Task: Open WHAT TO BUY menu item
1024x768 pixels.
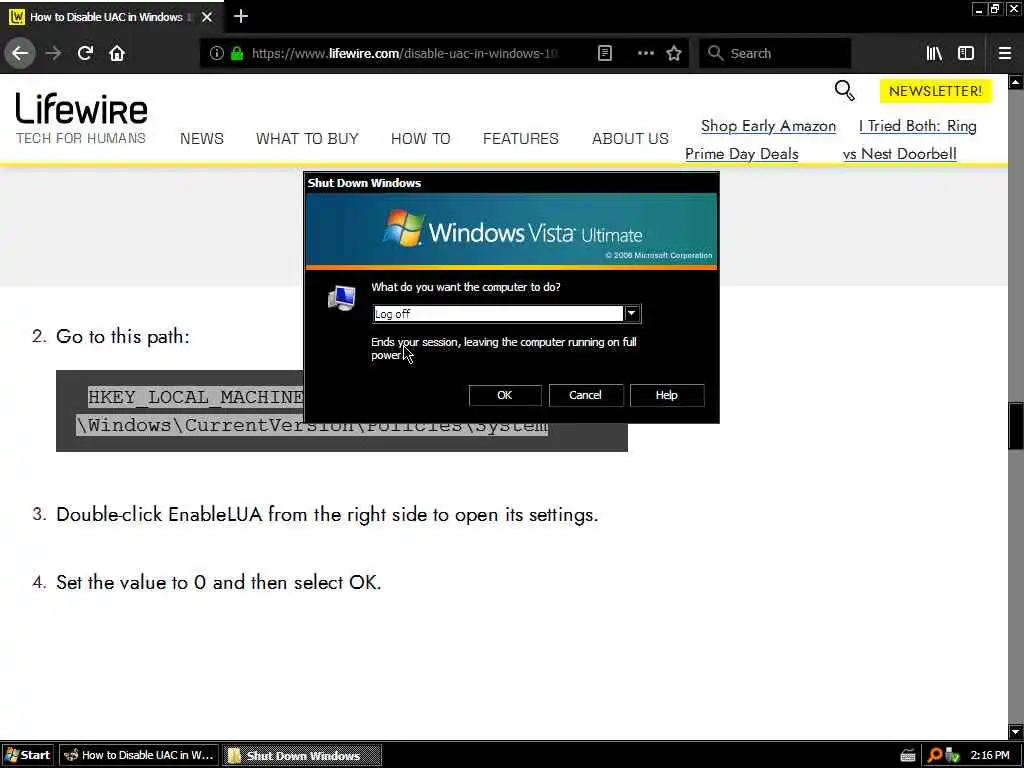Action: [307, 138]
